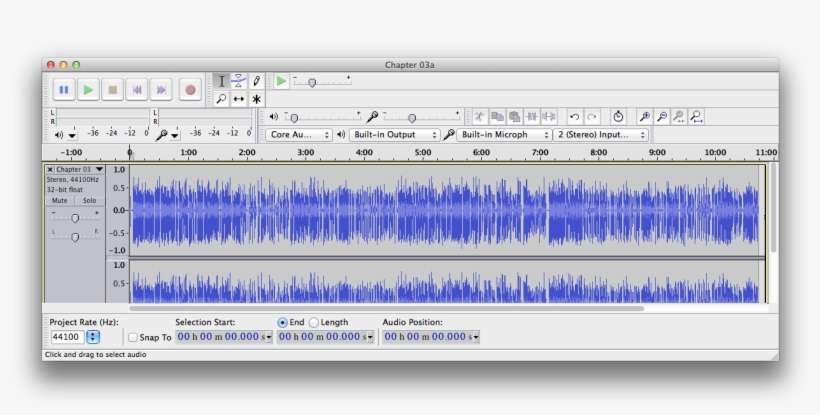Select the End radio button

click(x=282, y=322)
